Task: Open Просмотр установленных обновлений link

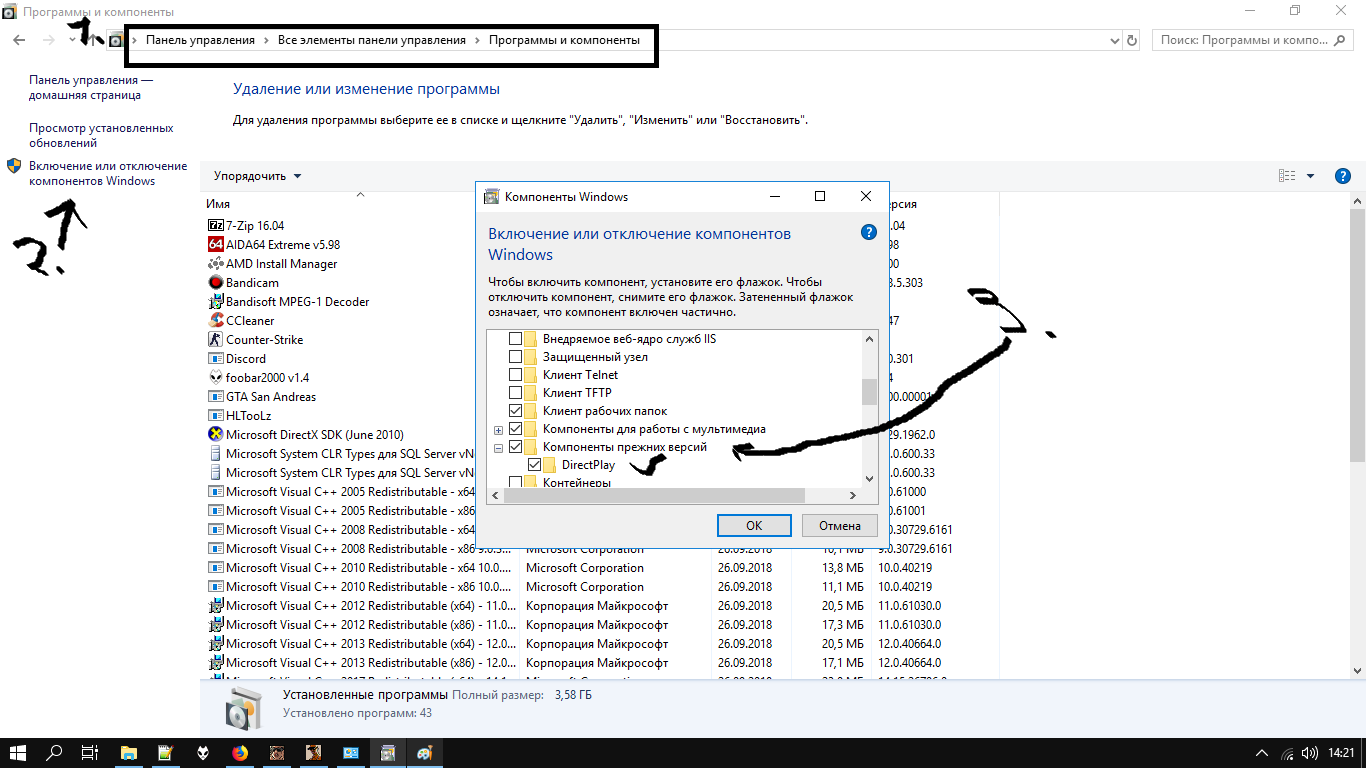Action: click(101, 136)
